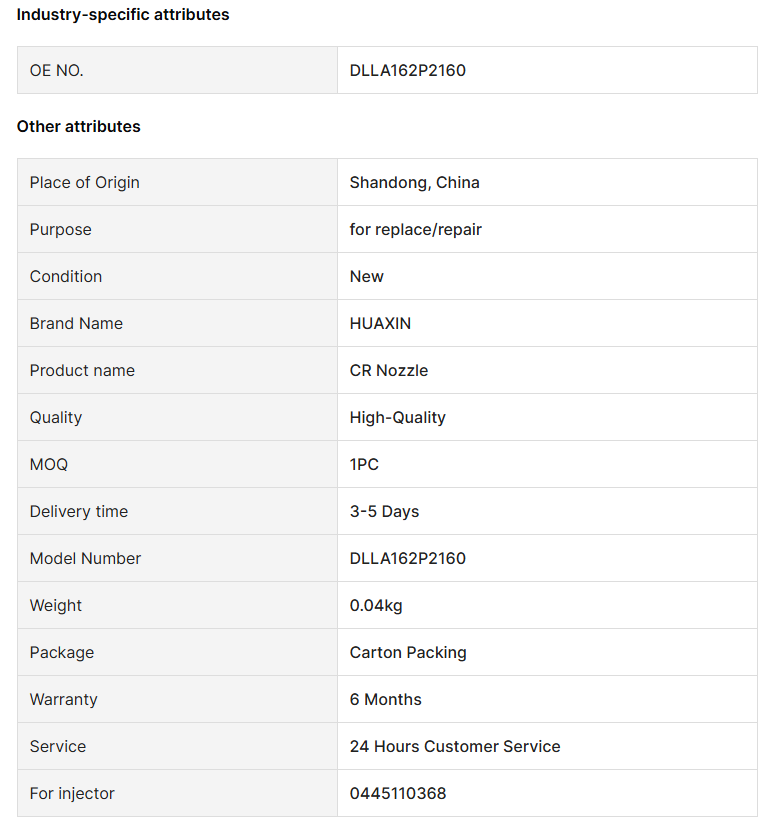Select the Industry-specific attributes heading

(x=123, y=15)
